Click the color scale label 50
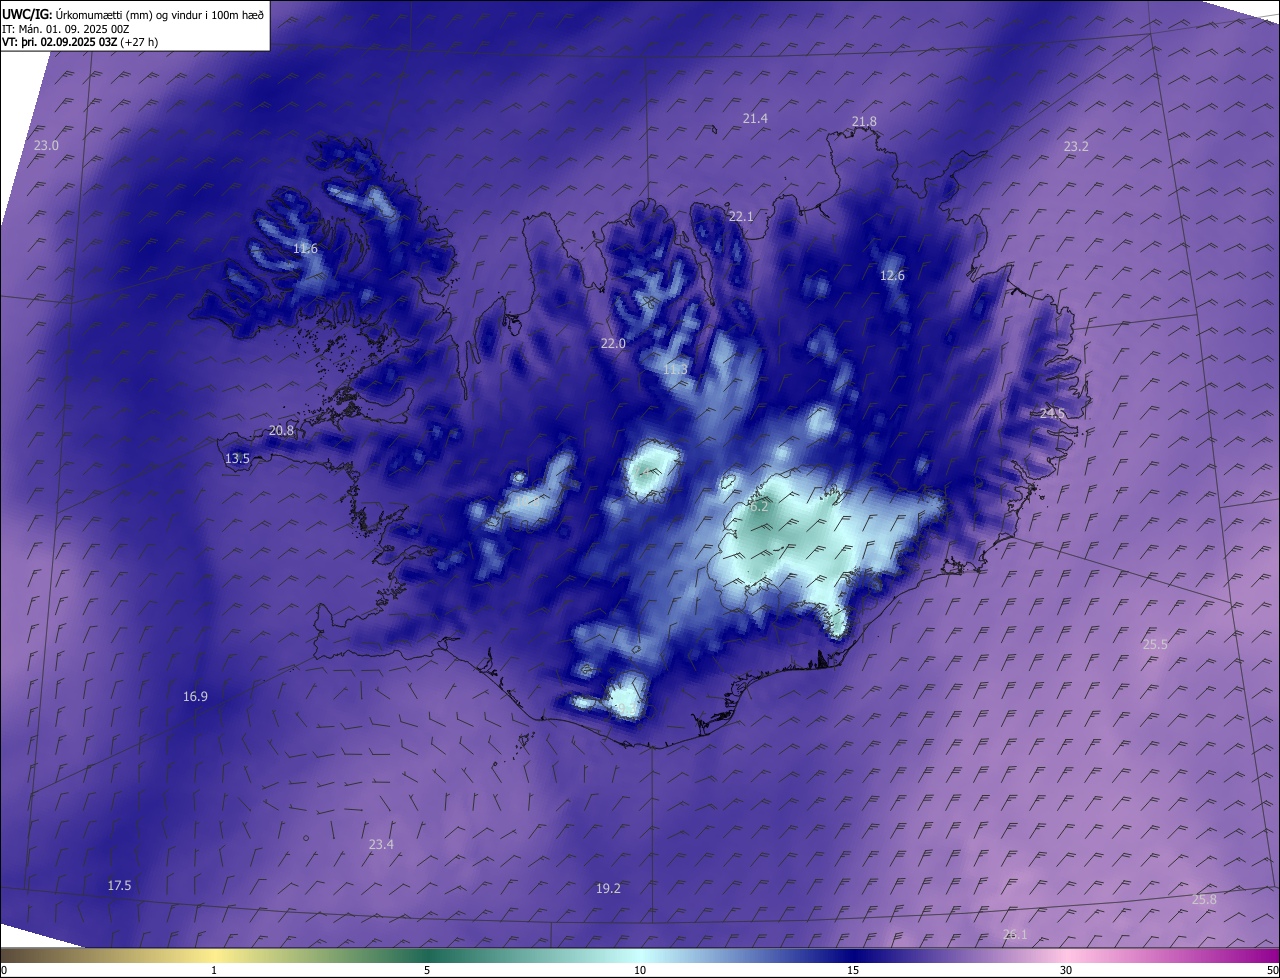This screenshot has height=978, width=1280. coord(1272,970)
